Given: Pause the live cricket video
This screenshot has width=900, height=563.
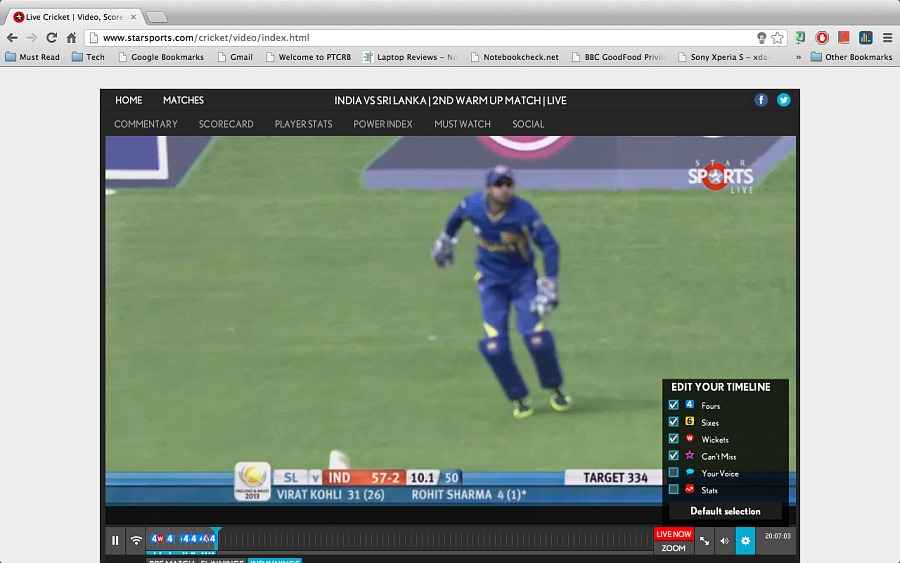Looking at the screenshot, I should pyautogui.click(x=115, y=540).
